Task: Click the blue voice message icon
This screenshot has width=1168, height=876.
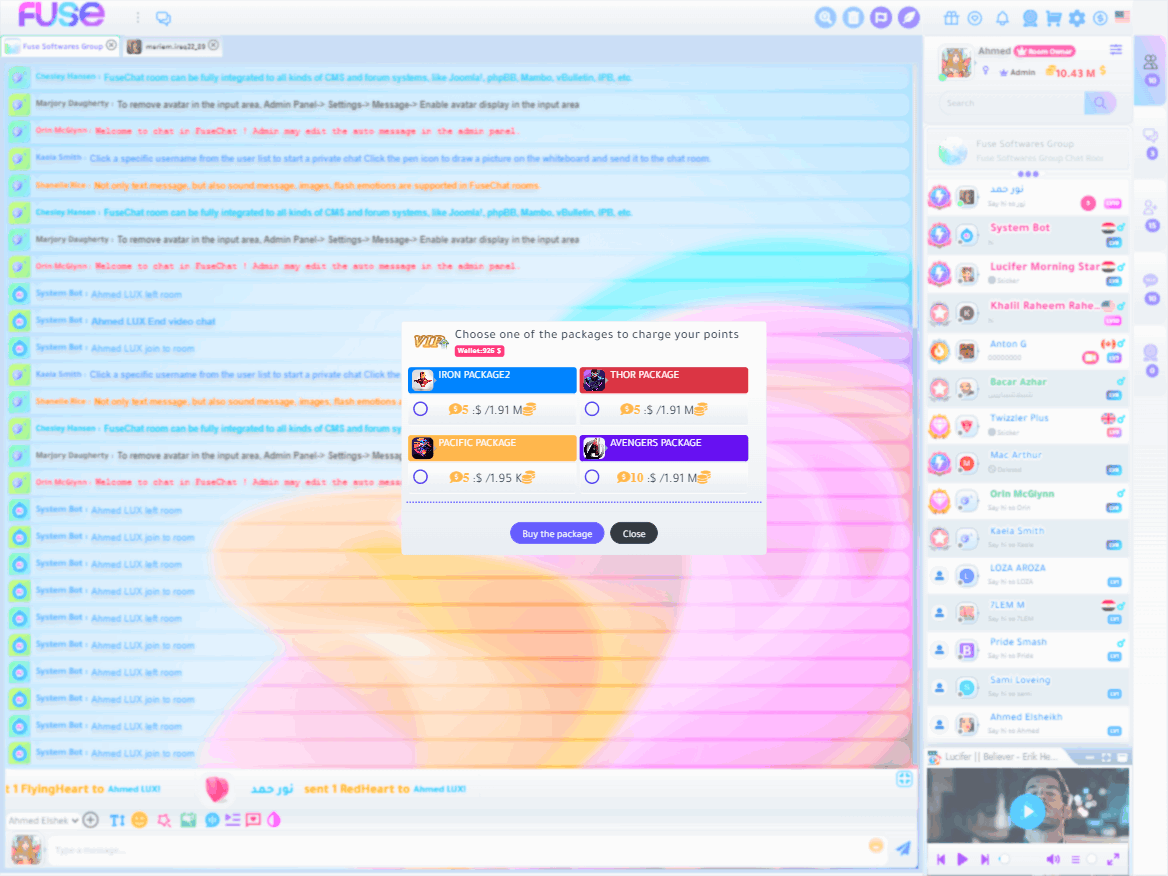Action: 212,820
